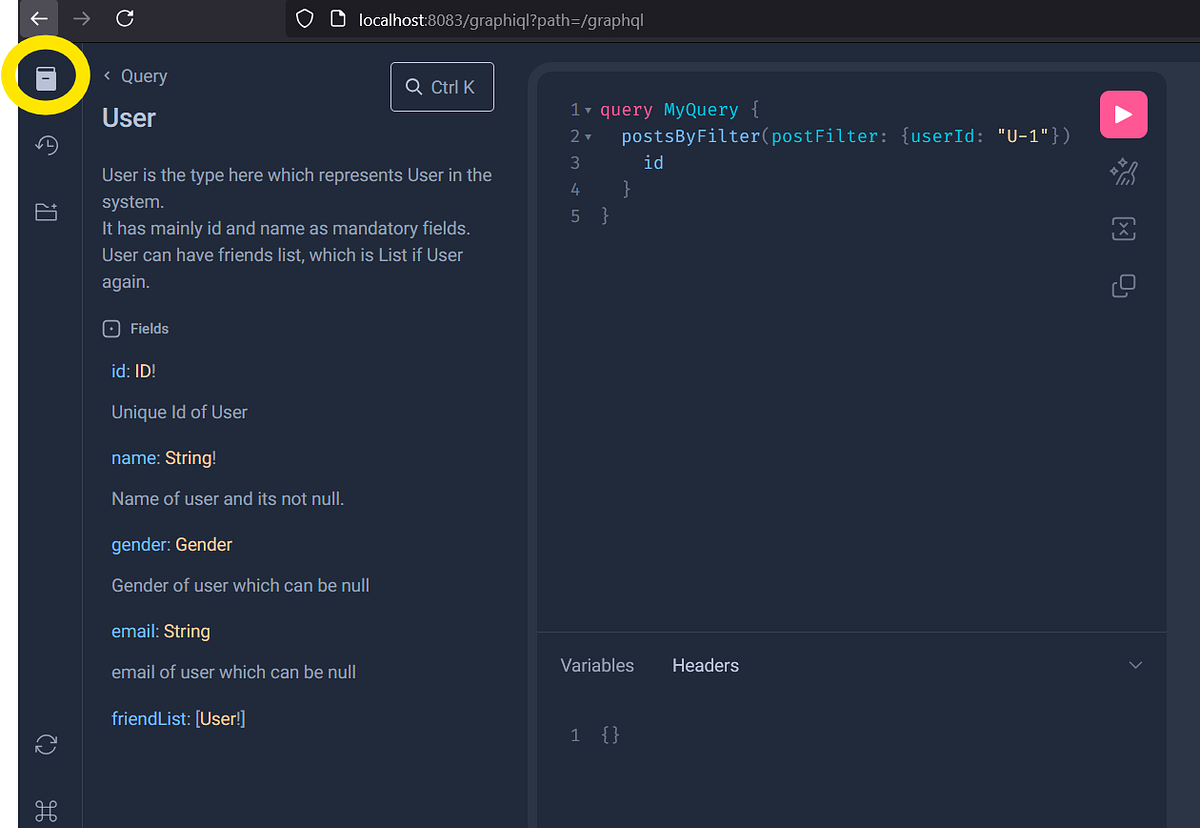
Task: Reload the page in the browser
Action: click(x=125, y=18)
